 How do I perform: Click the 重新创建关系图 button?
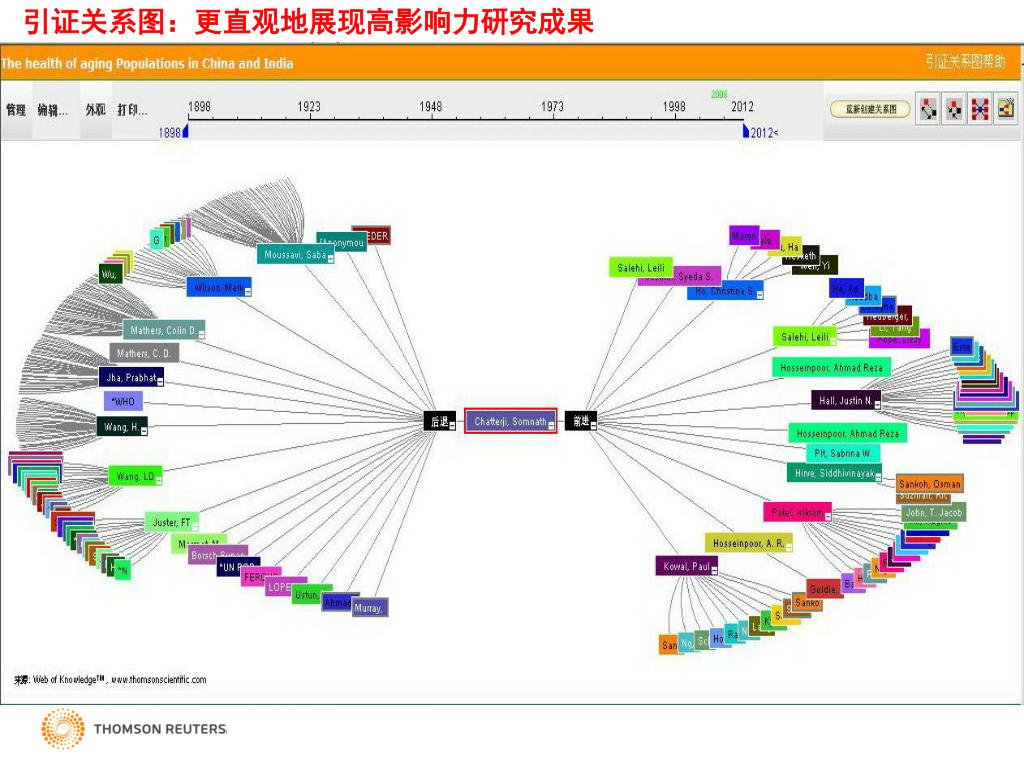[x=870, y=109]
